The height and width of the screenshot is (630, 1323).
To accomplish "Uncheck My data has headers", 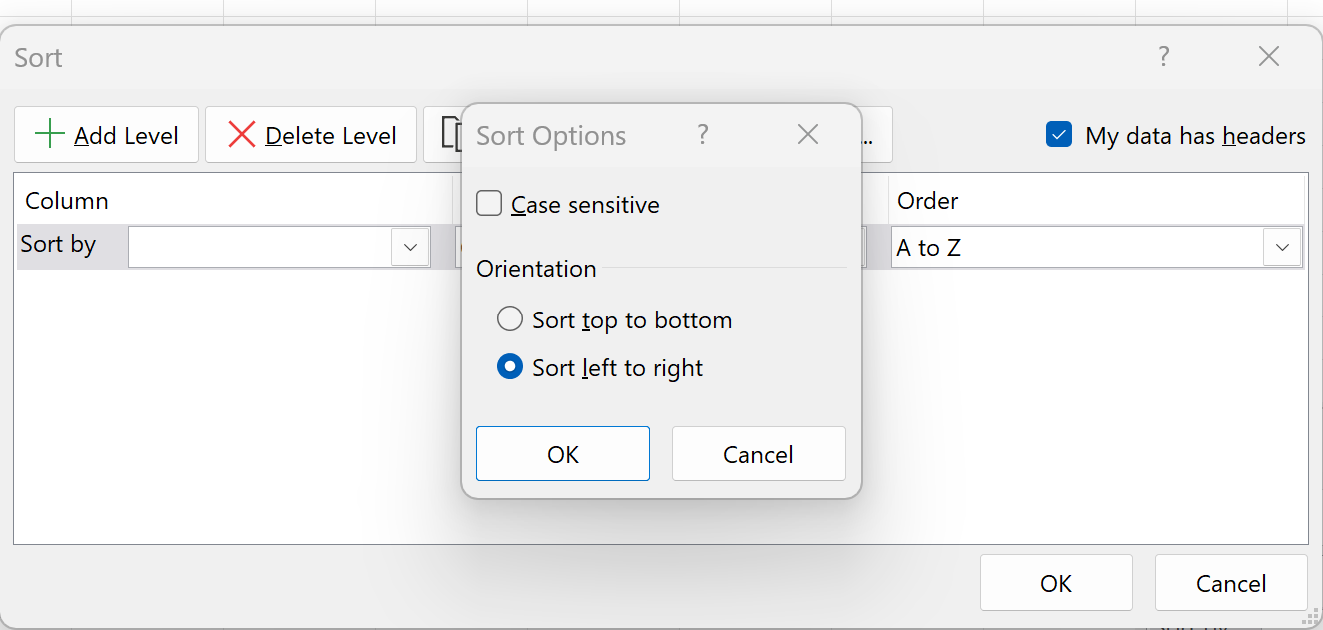I will pyautogui.click(x=1058, y=135).
